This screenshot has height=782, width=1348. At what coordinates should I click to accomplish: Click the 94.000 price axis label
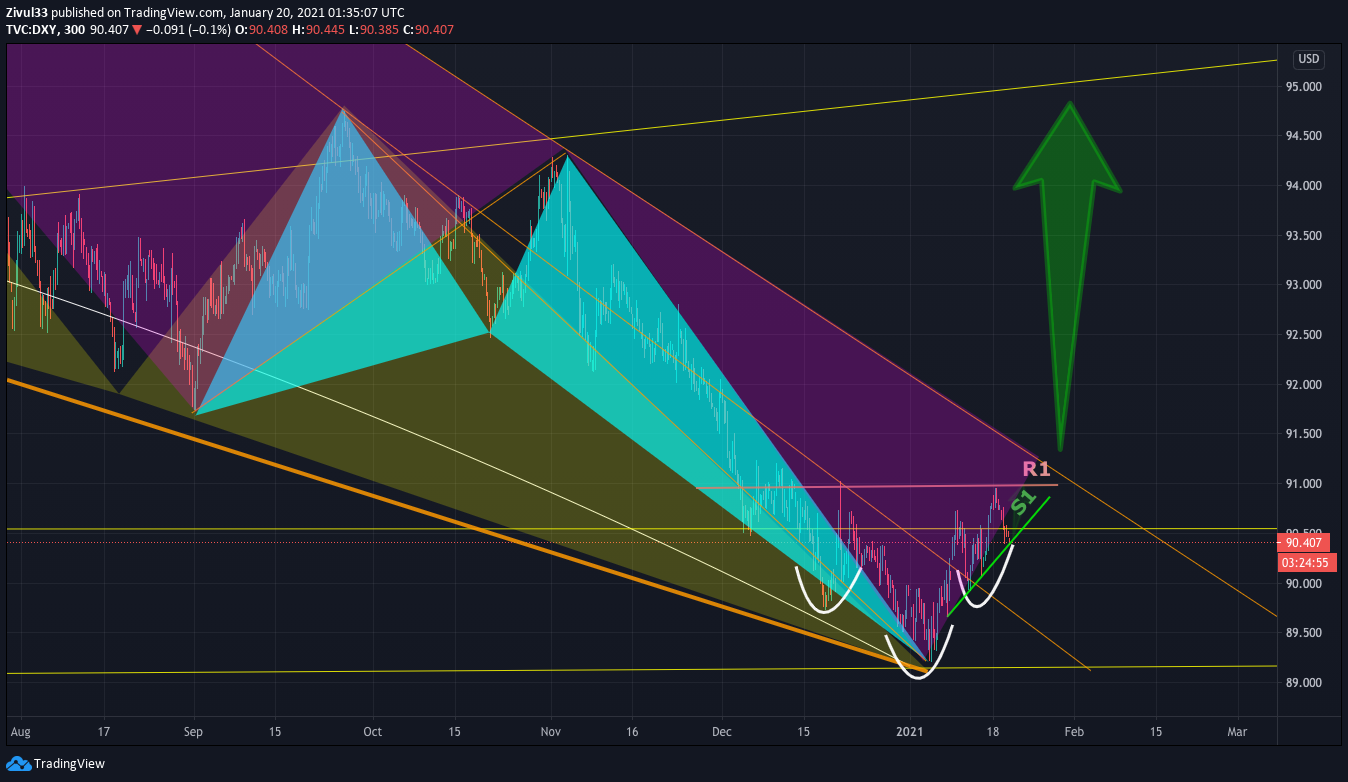click(x=1304, y=186)
